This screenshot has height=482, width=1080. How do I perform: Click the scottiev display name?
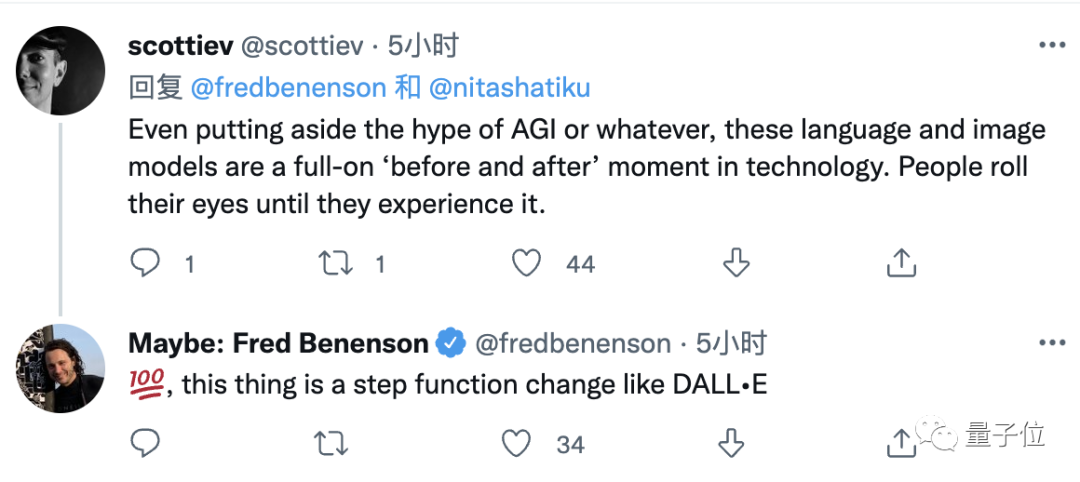pos(181,46)
